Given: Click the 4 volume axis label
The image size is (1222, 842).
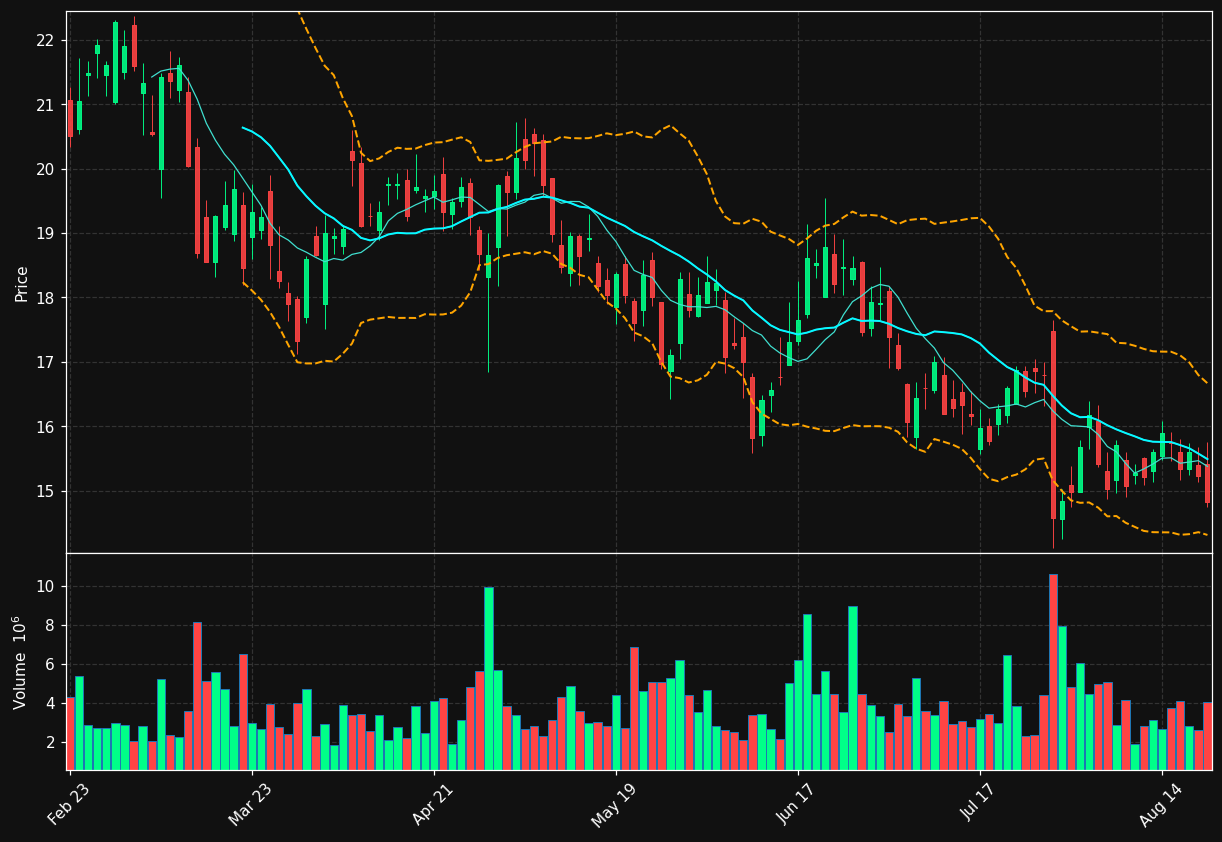Looking at the screenshot, I should pos(50,704).
